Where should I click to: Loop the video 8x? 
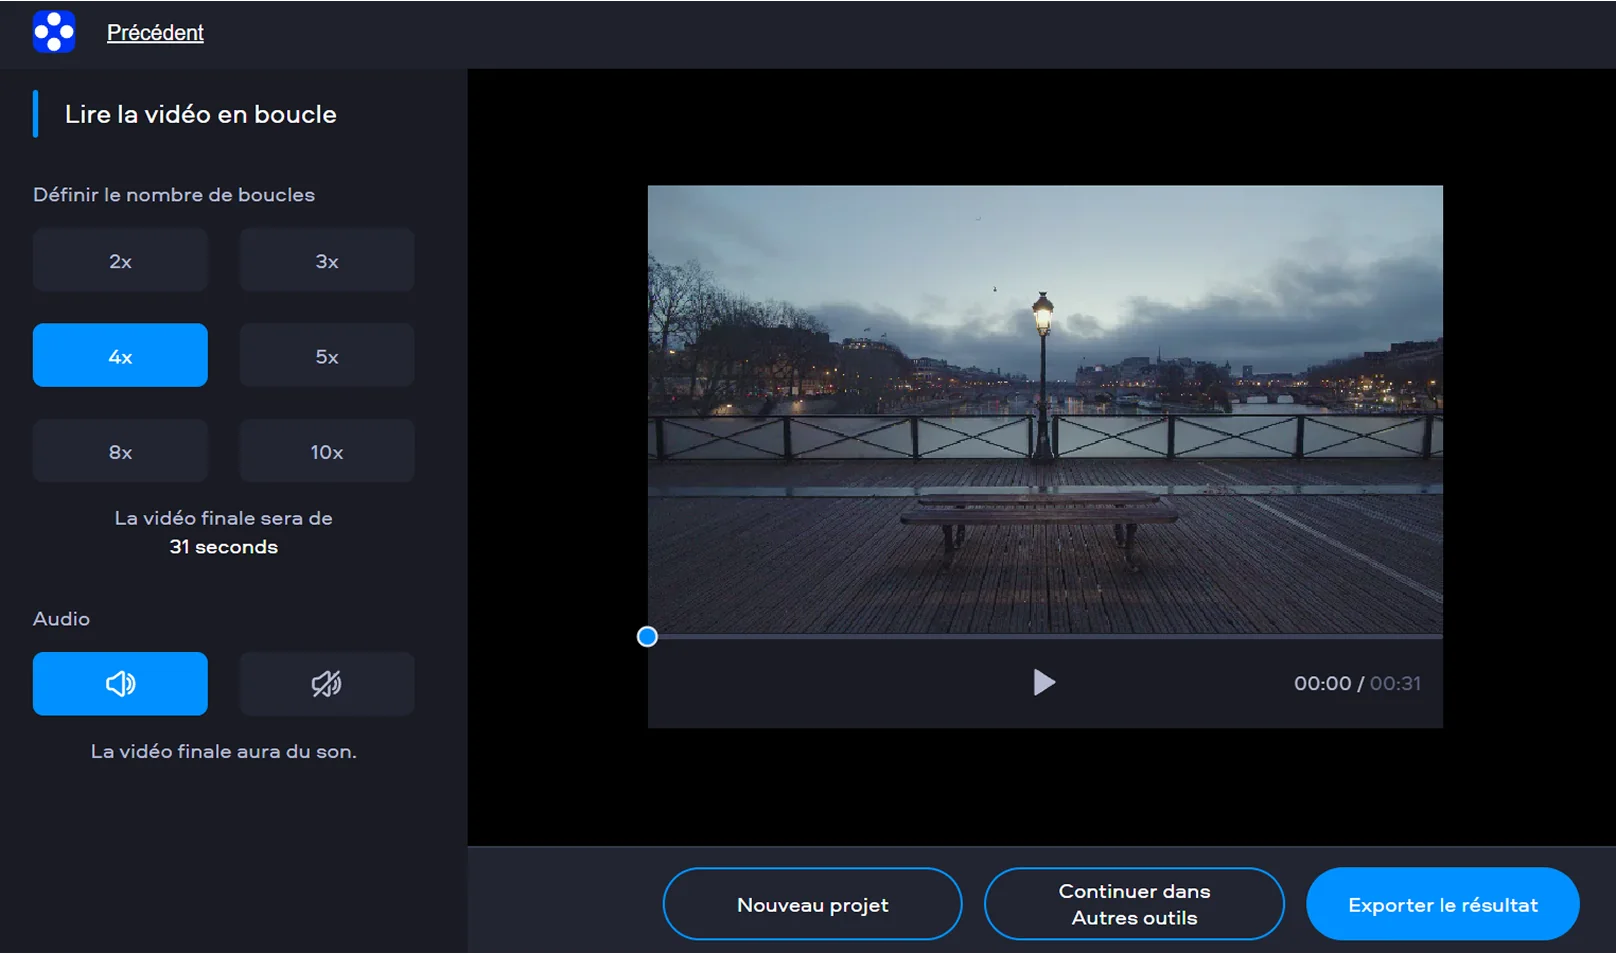pyautogui.click(x=120, y=452)
